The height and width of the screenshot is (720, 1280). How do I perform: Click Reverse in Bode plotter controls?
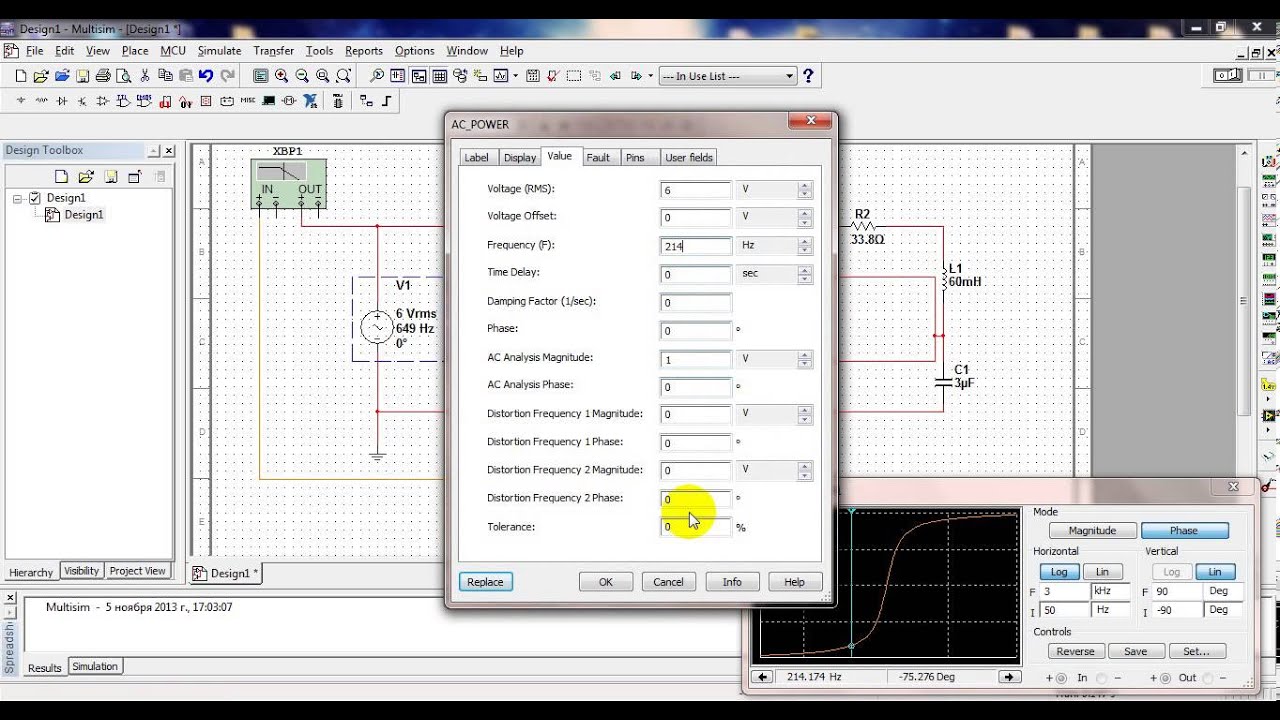click(x=1075, y=651)
